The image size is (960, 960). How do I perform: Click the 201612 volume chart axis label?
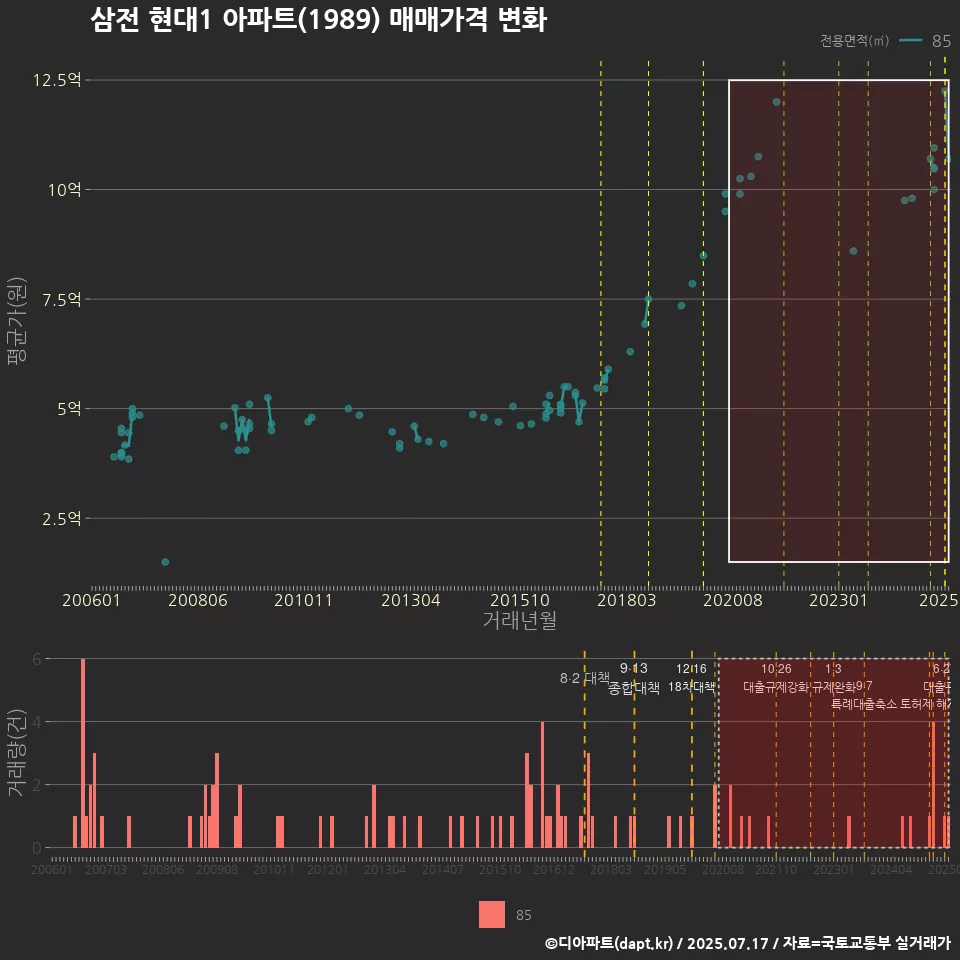[553, 869]
